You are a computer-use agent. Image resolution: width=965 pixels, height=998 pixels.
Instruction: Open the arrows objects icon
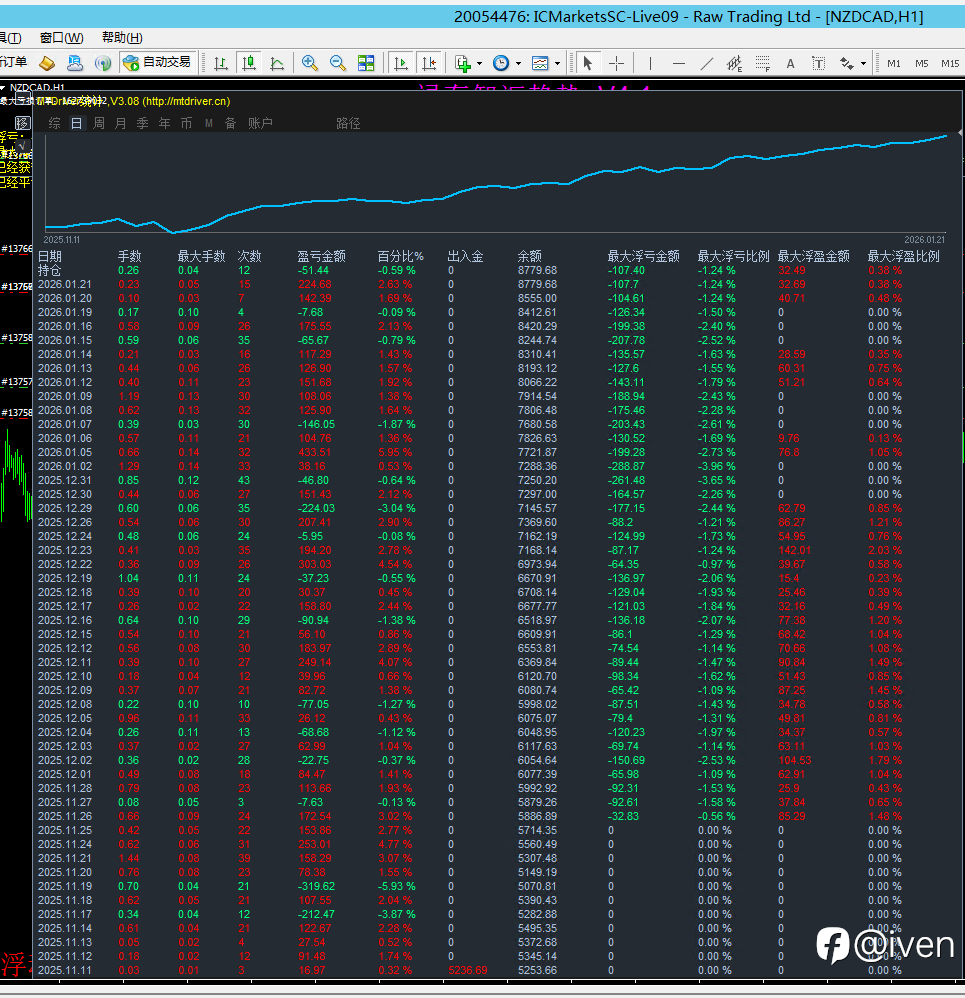point(847,63)
